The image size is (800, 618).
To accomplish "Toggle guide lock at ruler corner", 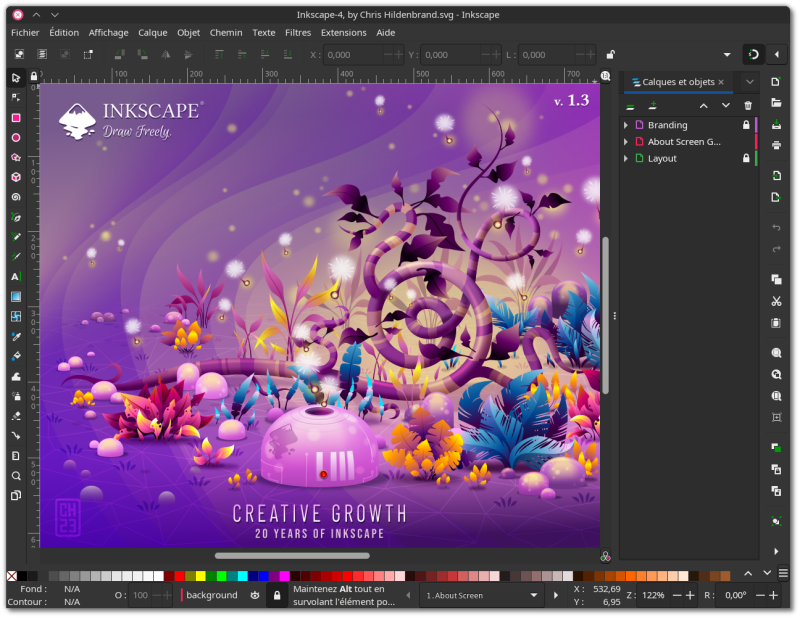I will pos(34,77).
